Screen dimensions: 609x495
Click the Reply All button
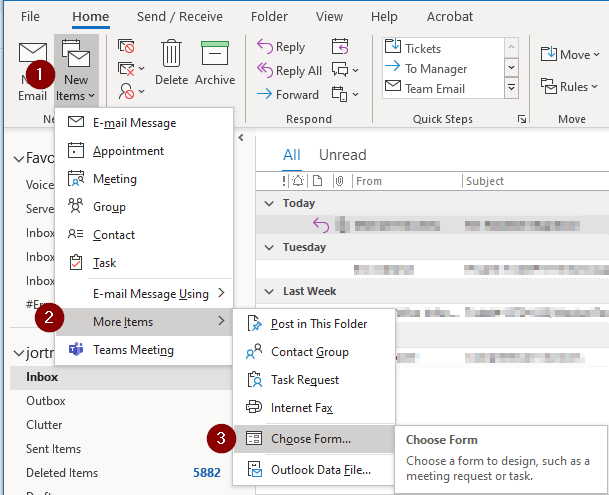pyautogui.click(x=289, y=71)
